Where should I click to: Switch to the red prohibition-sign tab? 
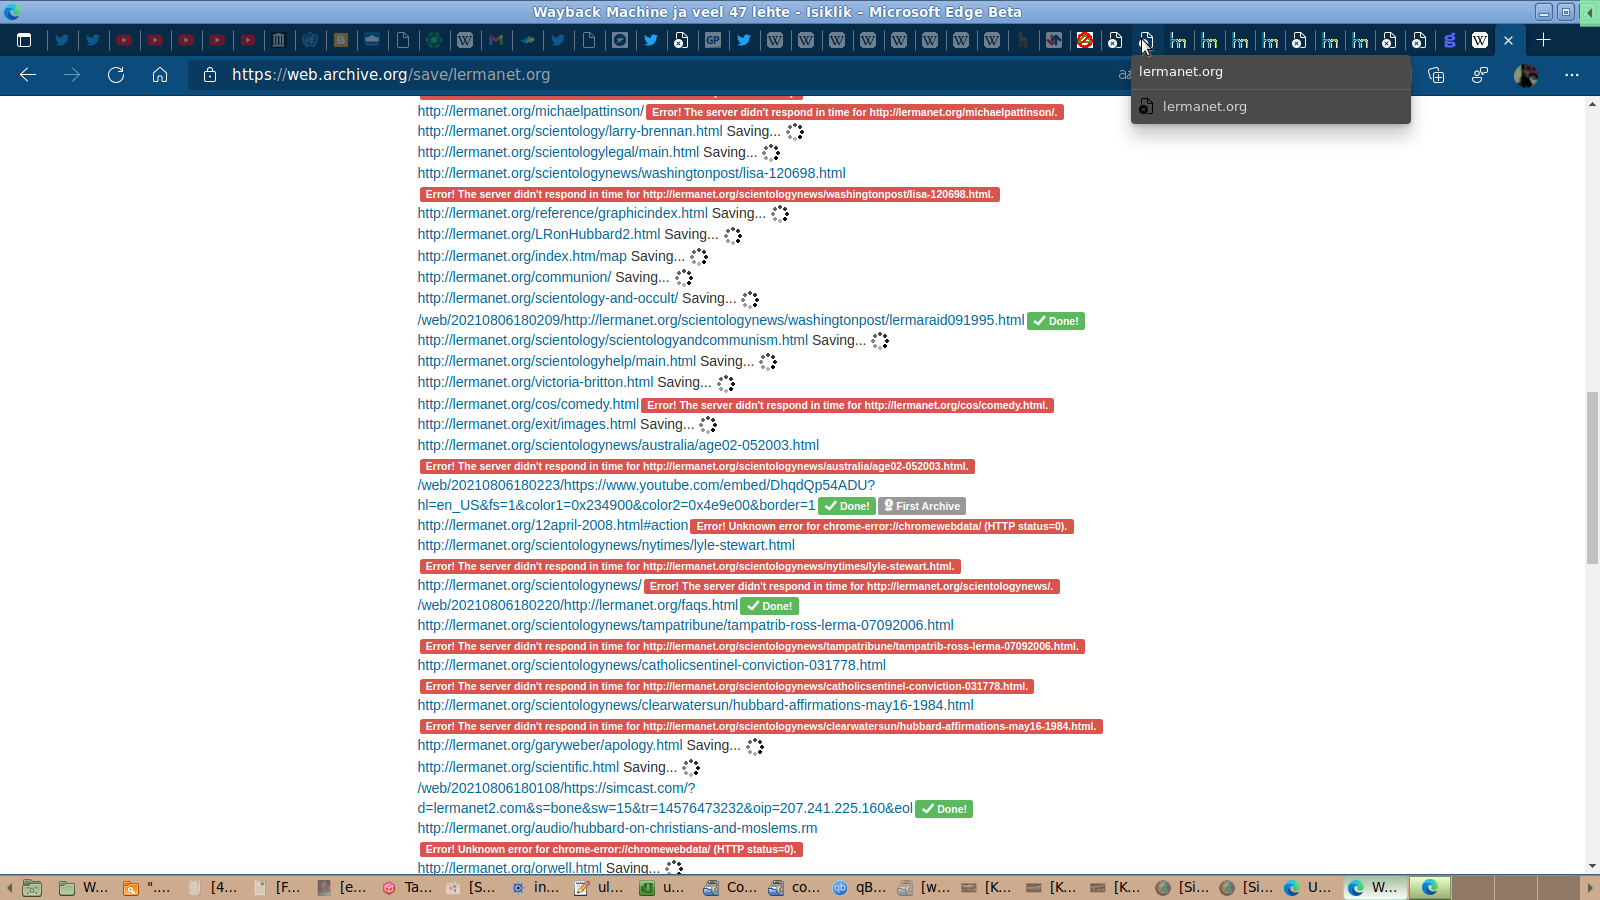click(1085, 40)
